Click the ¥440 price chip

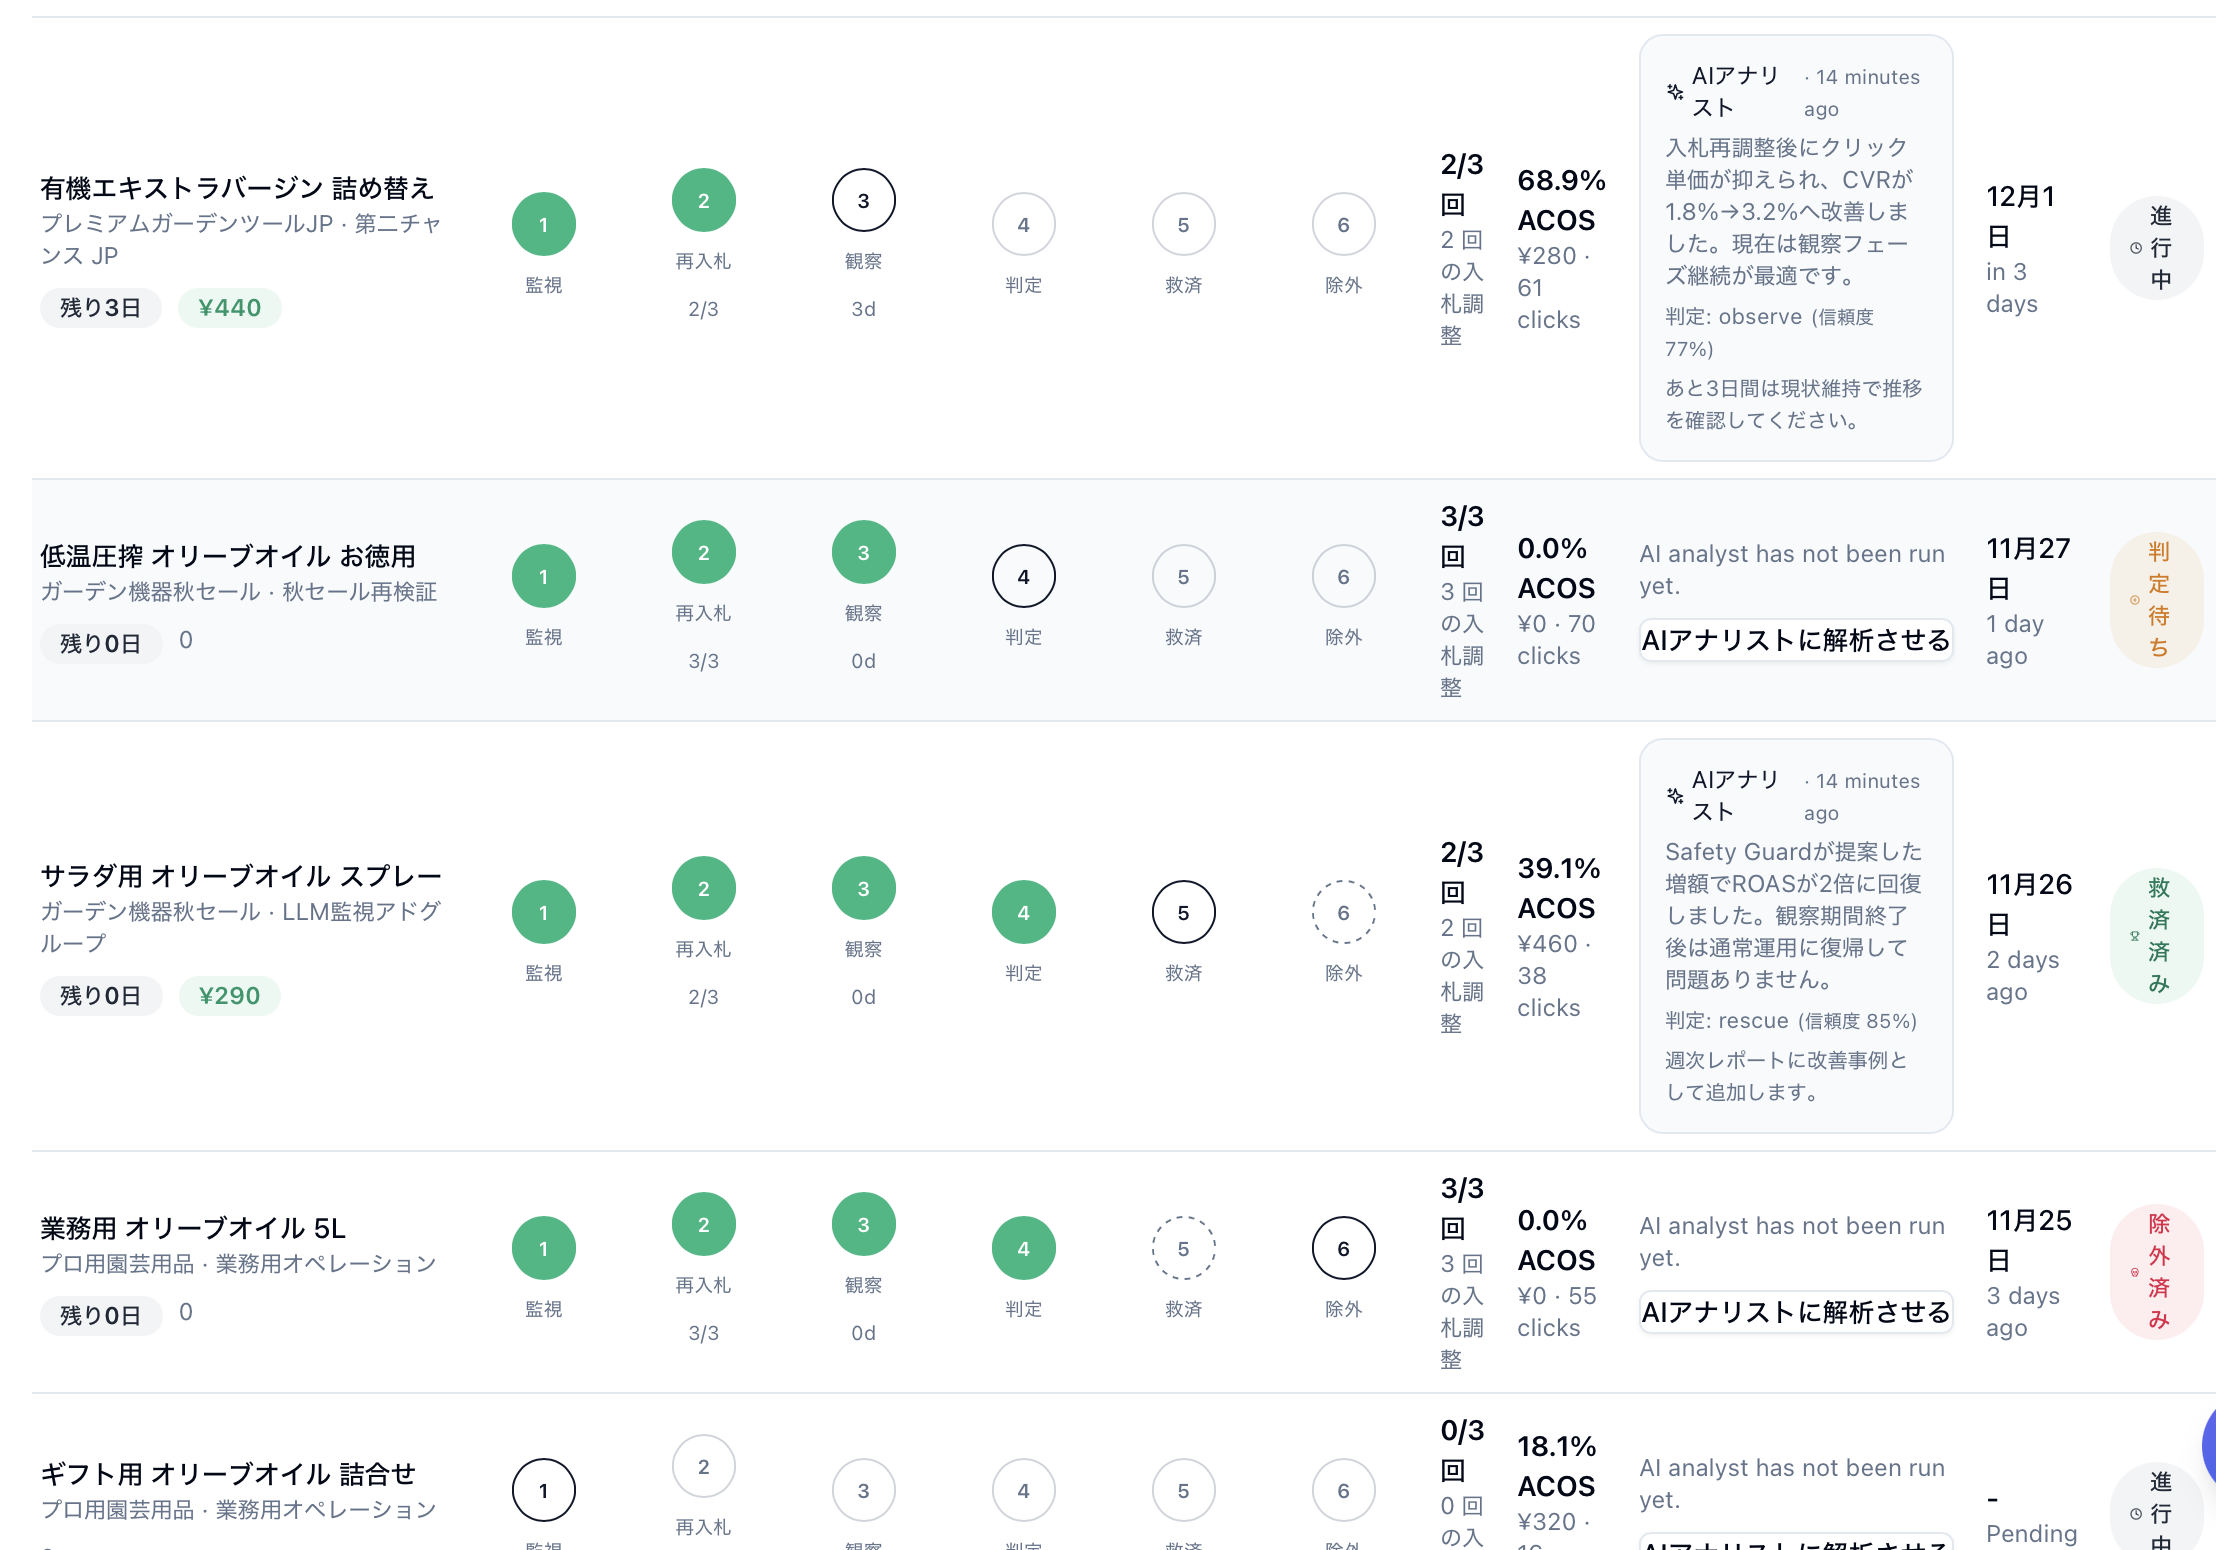point(229,308)
